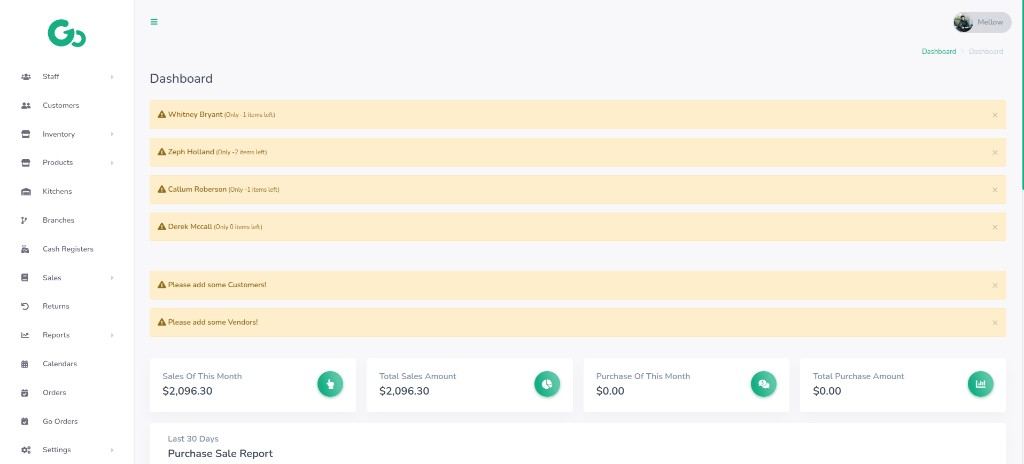Open Go Orders menu item
Image resolution: width=1024 pixels, height=464 pixels.
pyautogui.click(x=60, y=422)
